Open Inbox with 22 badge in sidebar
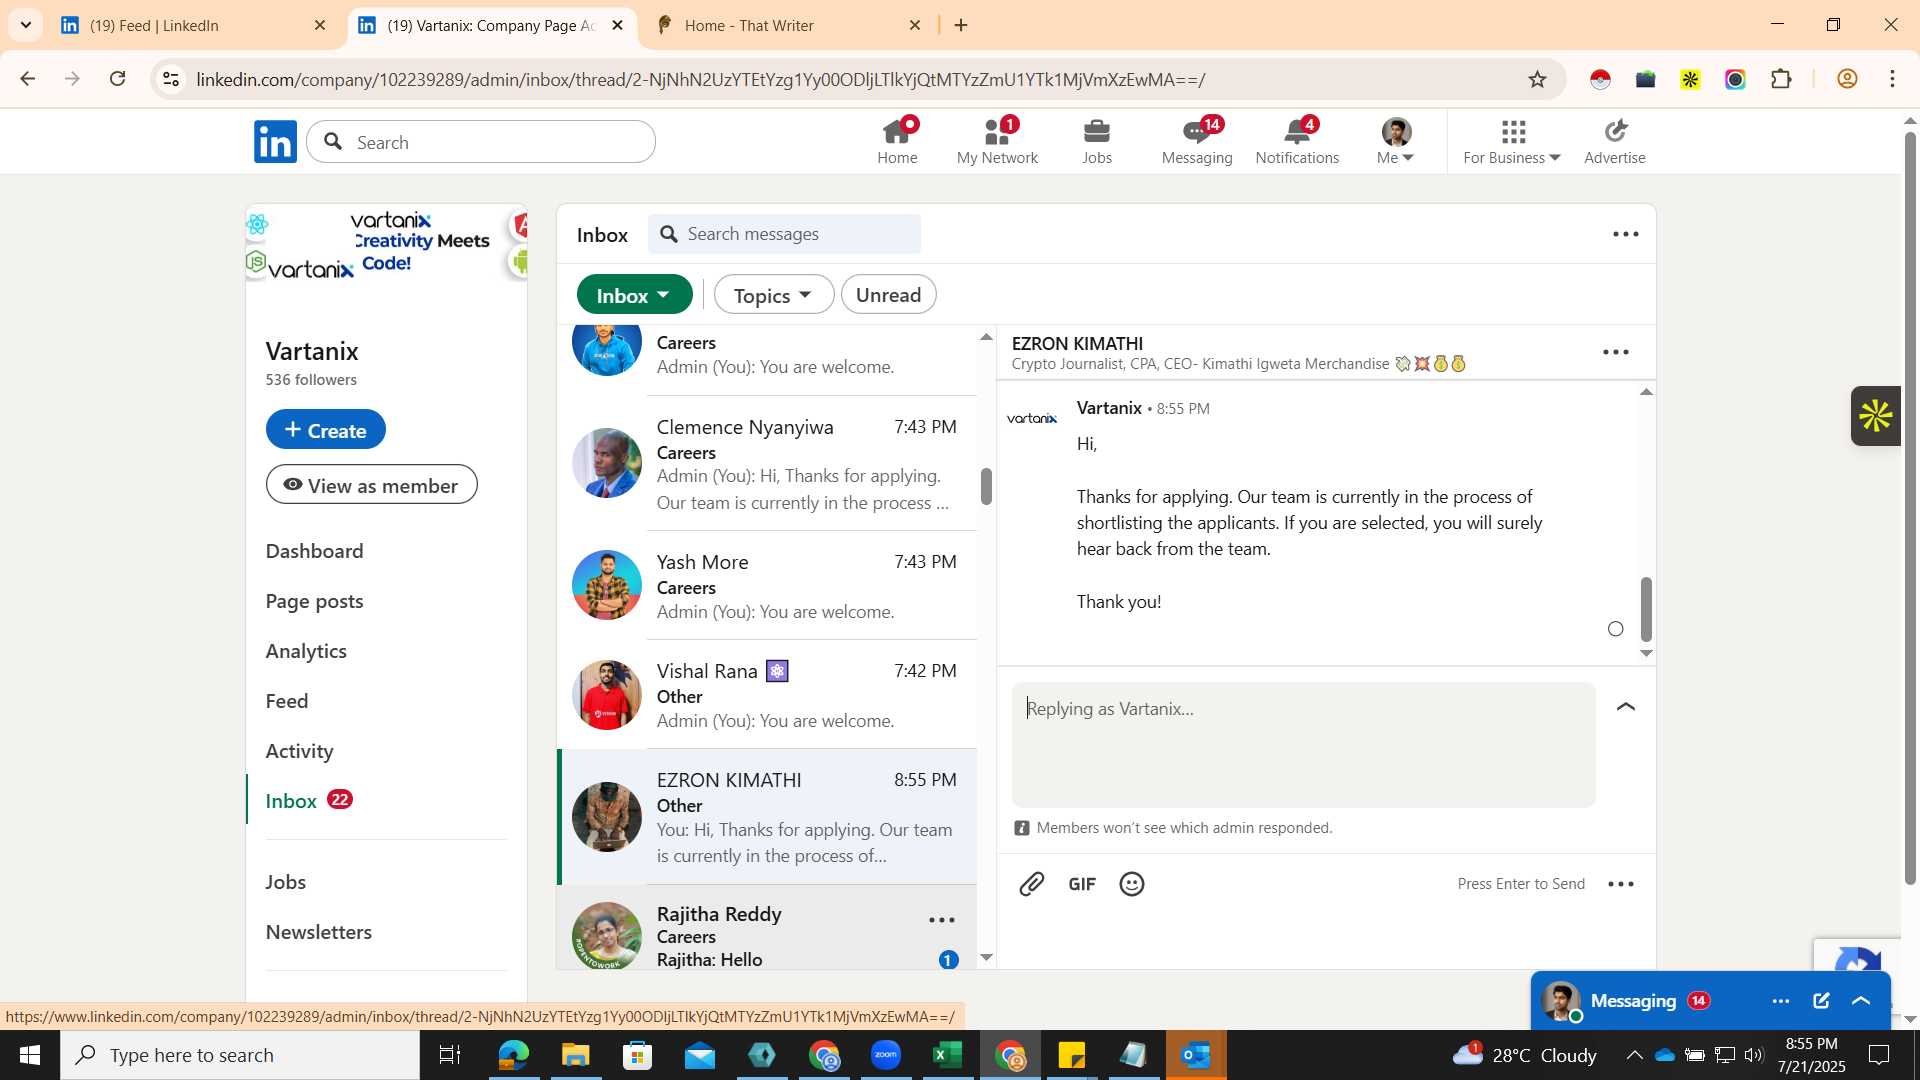This screenshot has width=1920, height=1080. tap(309, 801)
